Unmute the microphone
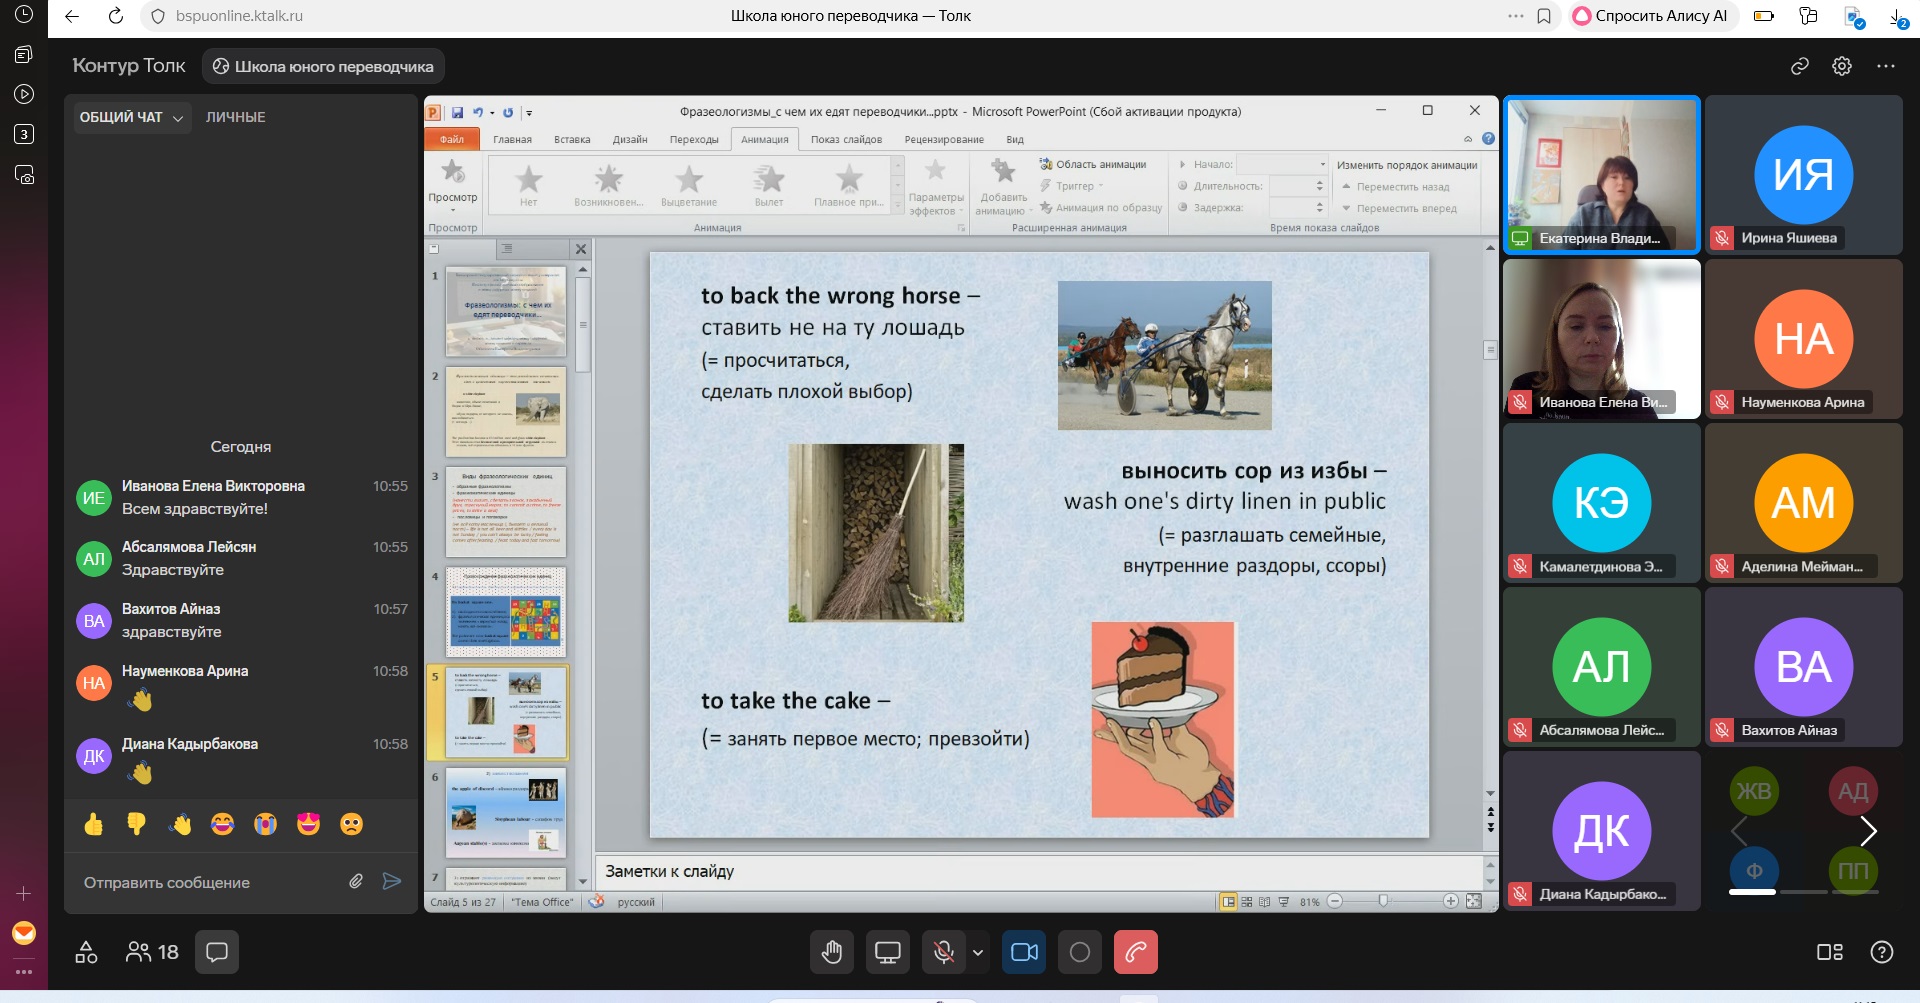 [942, 952]
